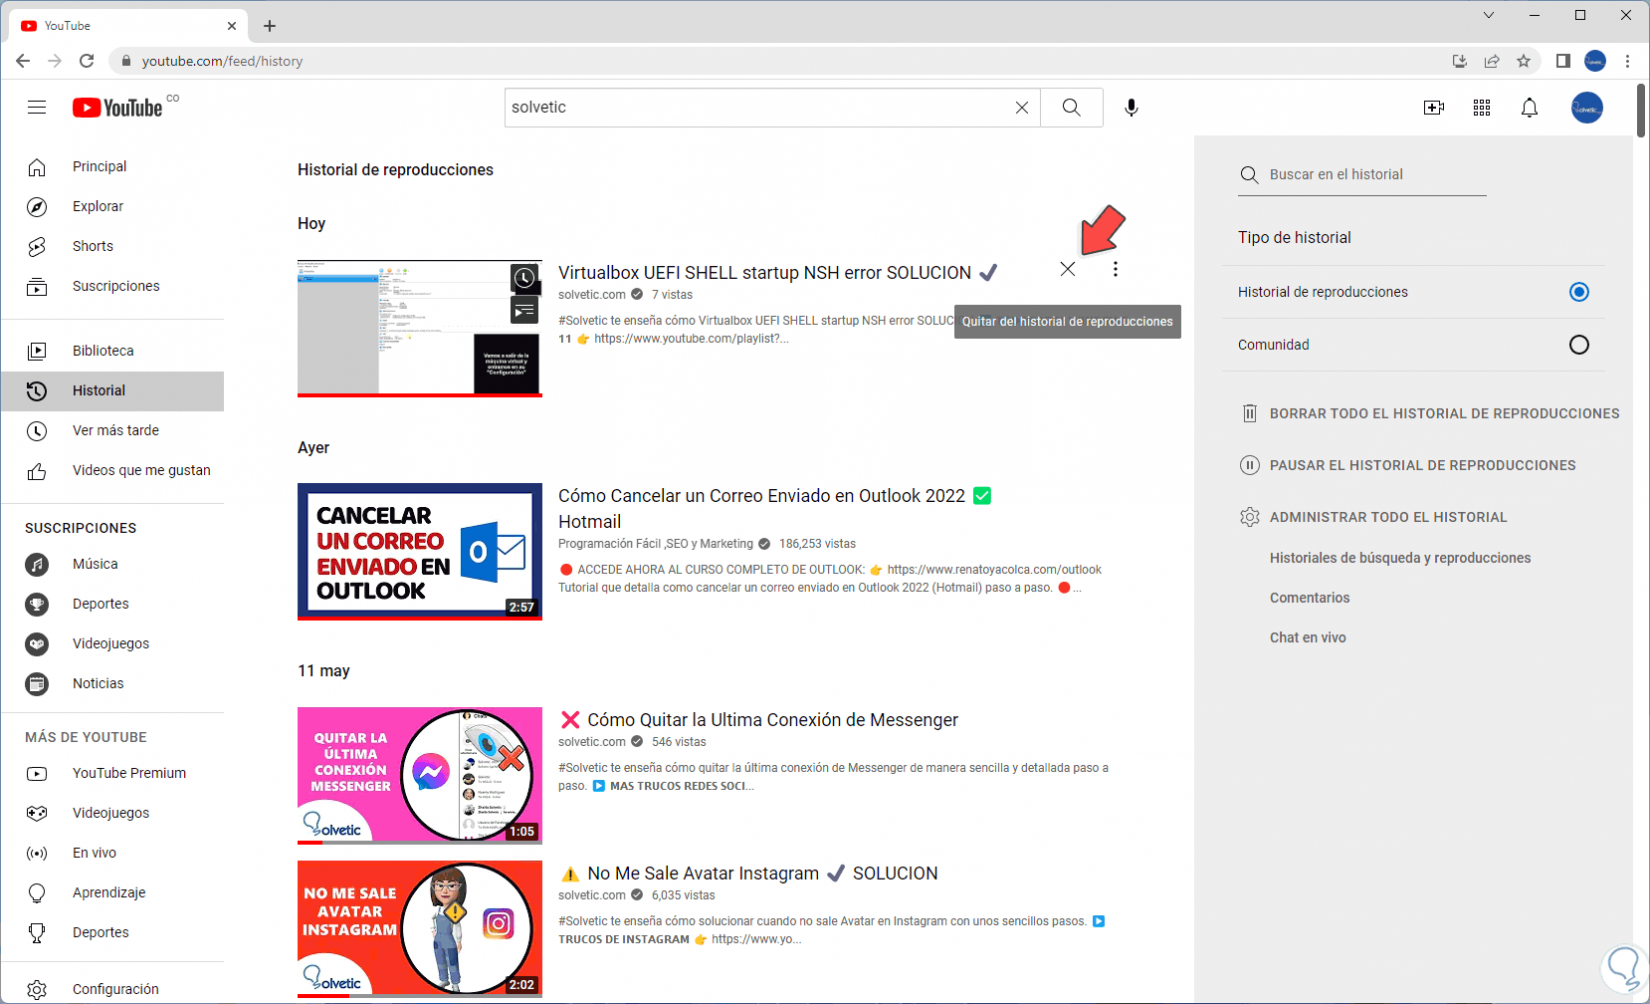1650x1004 pixels.
Task: Open Chrome three-dot menu
Action: [1627, 61]
